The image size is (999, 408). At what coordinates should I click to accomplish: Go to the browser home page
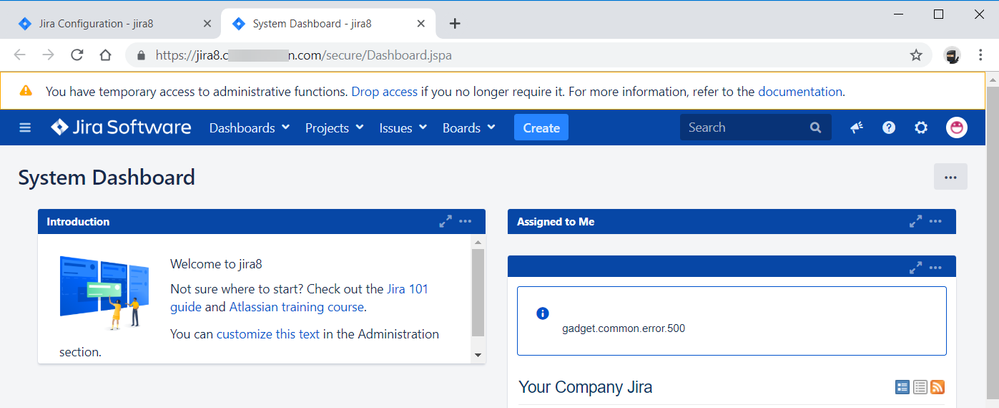(106, 55)
